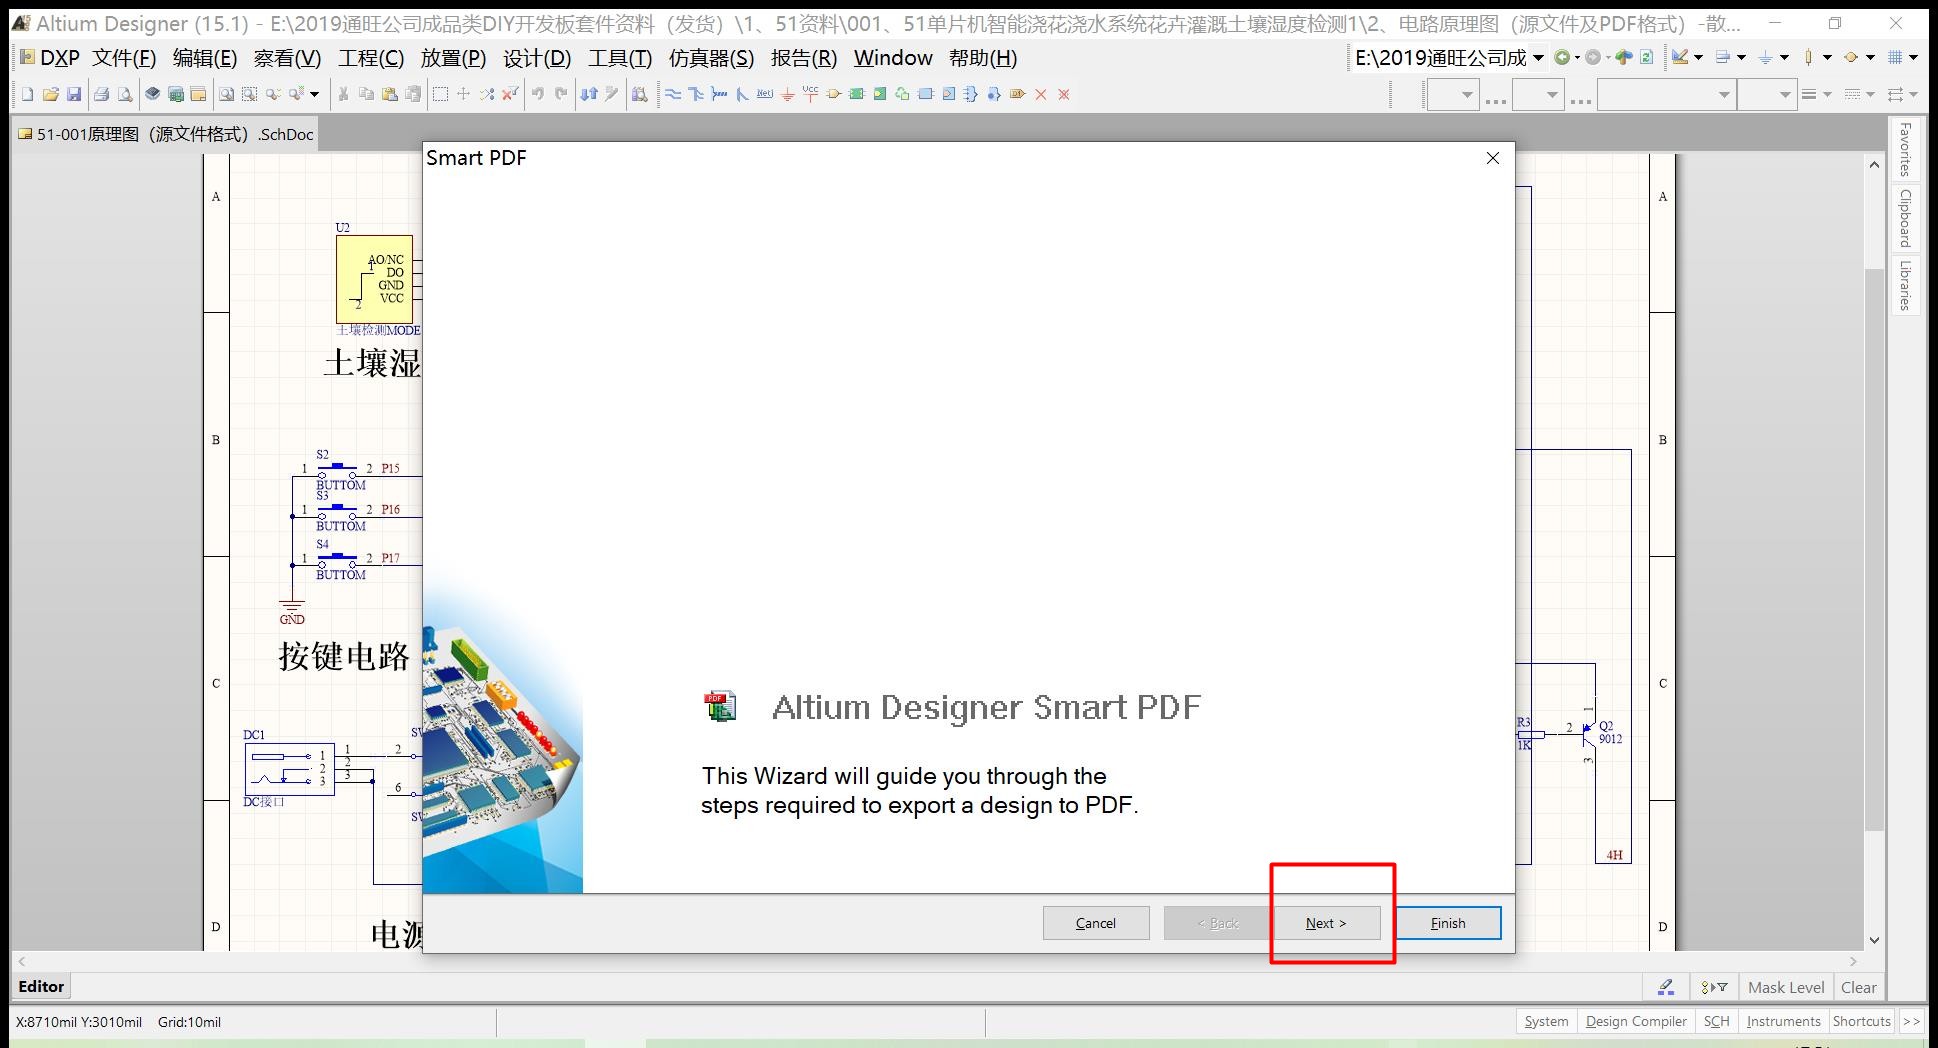The height and width of the screenshot is (1048, 1938).
Task: Expand the drawing utility tools dropdown
Action: click(1698, 57)
